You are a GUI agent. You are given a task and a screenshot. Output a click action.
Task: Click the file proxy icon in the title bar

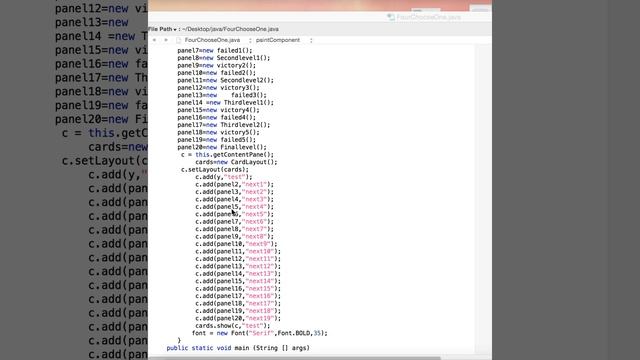(391, 17)
